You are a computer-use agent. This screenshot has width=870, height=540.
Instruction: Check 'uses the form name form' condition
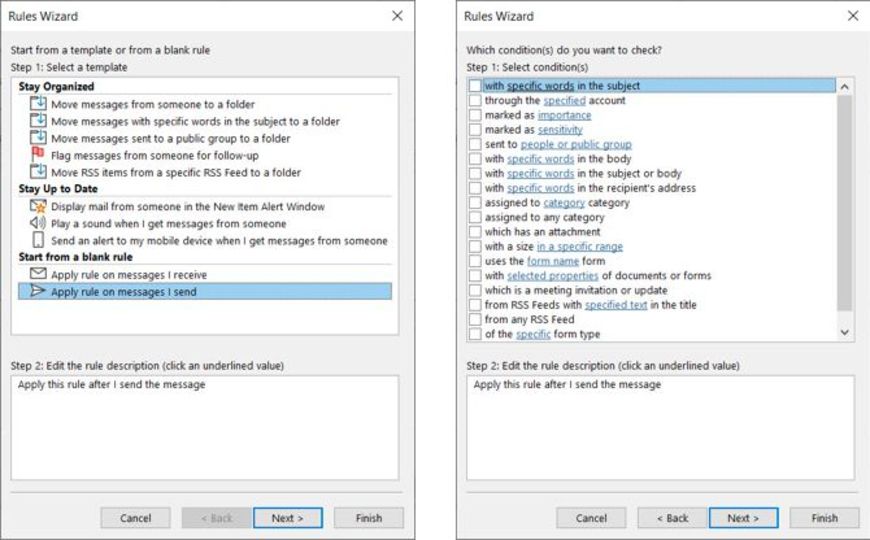[x=475, y=261]
